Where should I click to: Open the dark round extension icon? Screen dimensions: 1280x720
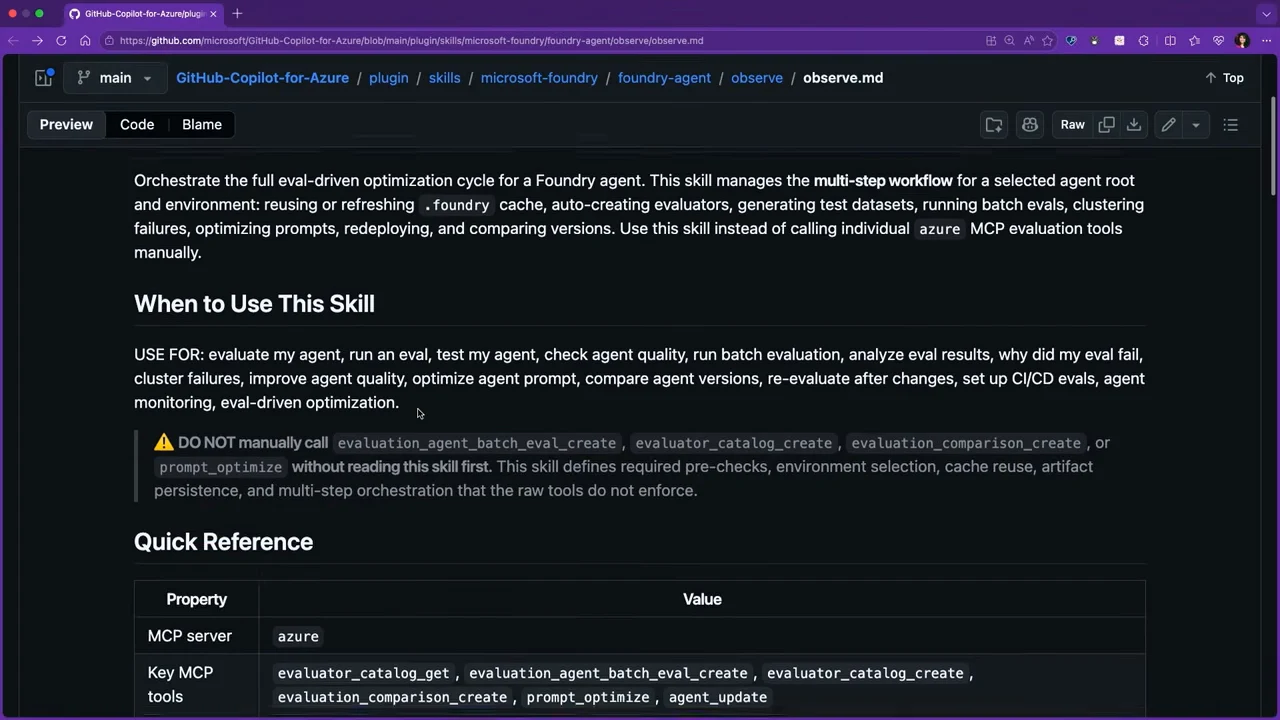[1094, 41]
